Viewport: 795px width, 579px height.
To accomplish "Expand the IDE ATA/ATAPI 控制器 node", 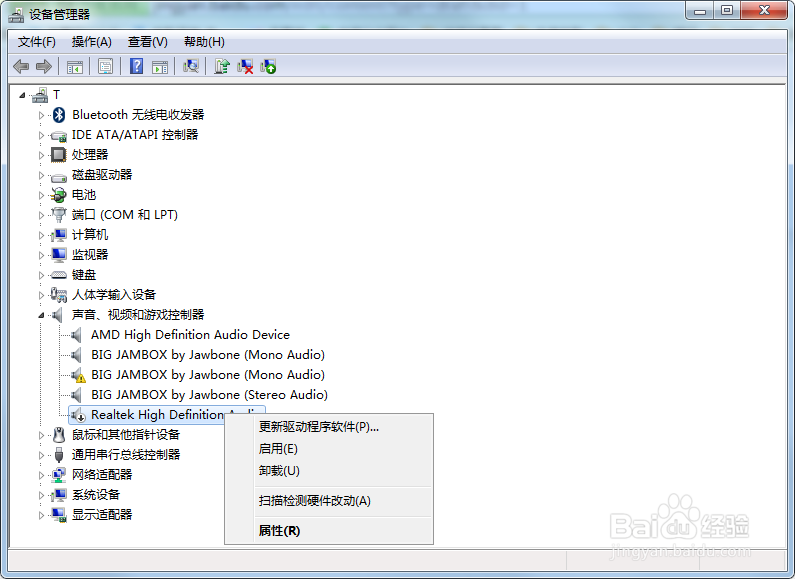I will click(41, 135).
